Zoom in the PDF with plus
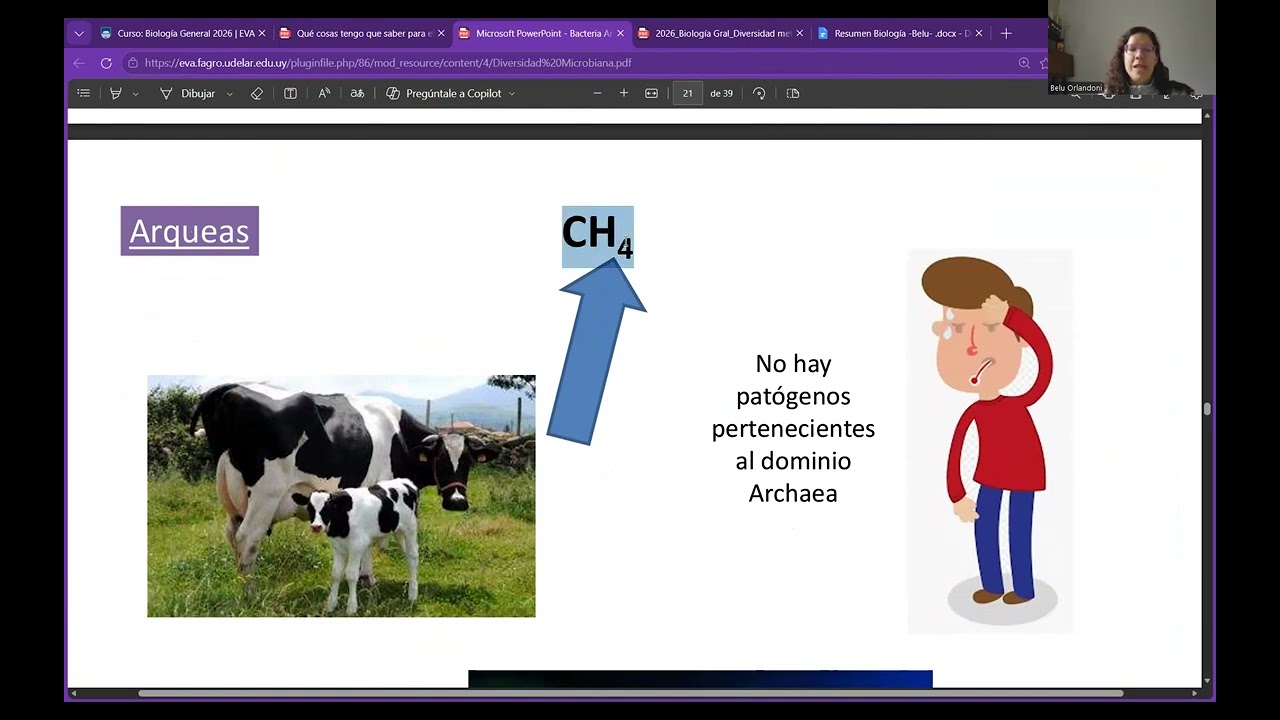 coord(624,93)
